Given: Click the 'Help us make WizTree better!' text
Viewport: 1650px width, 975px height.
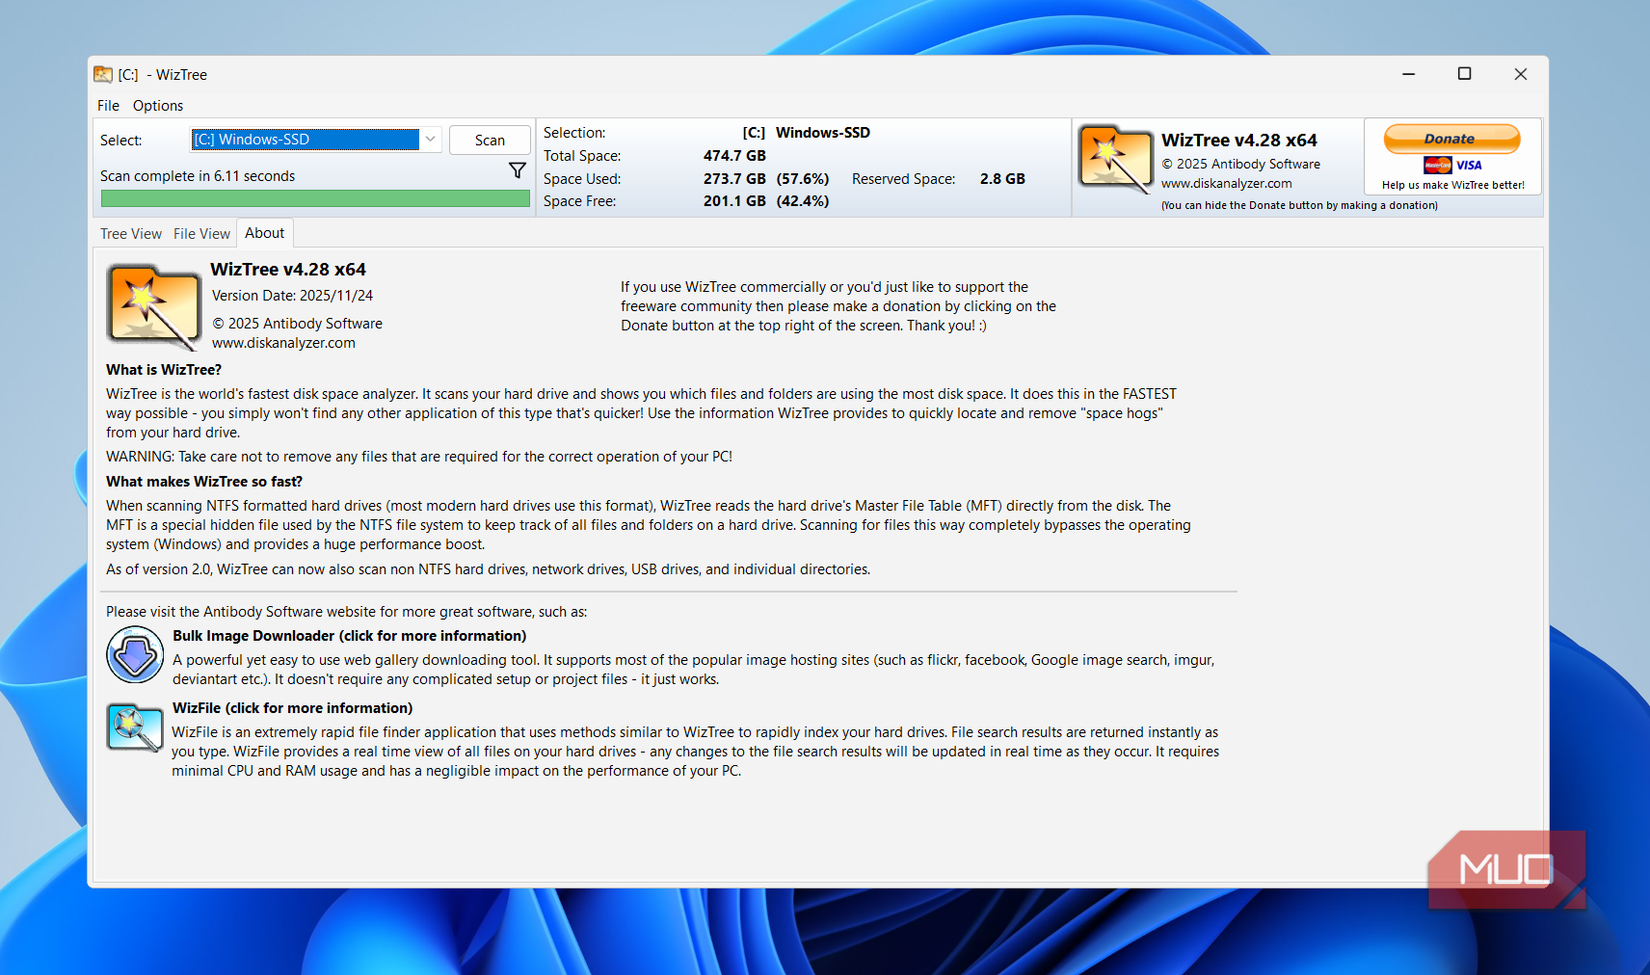Looking at the screenshot, I should pos(1453,185).
